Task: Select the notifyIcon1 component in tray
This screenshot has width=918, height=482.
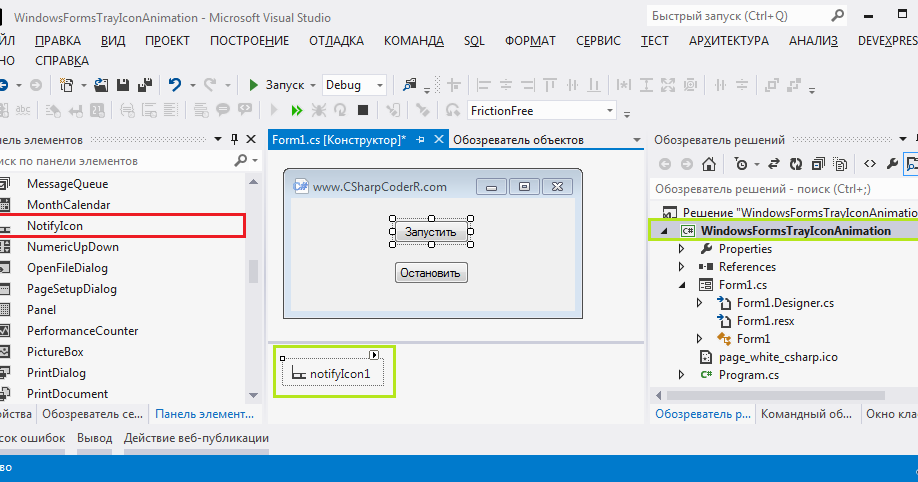Action: [333, 374]
